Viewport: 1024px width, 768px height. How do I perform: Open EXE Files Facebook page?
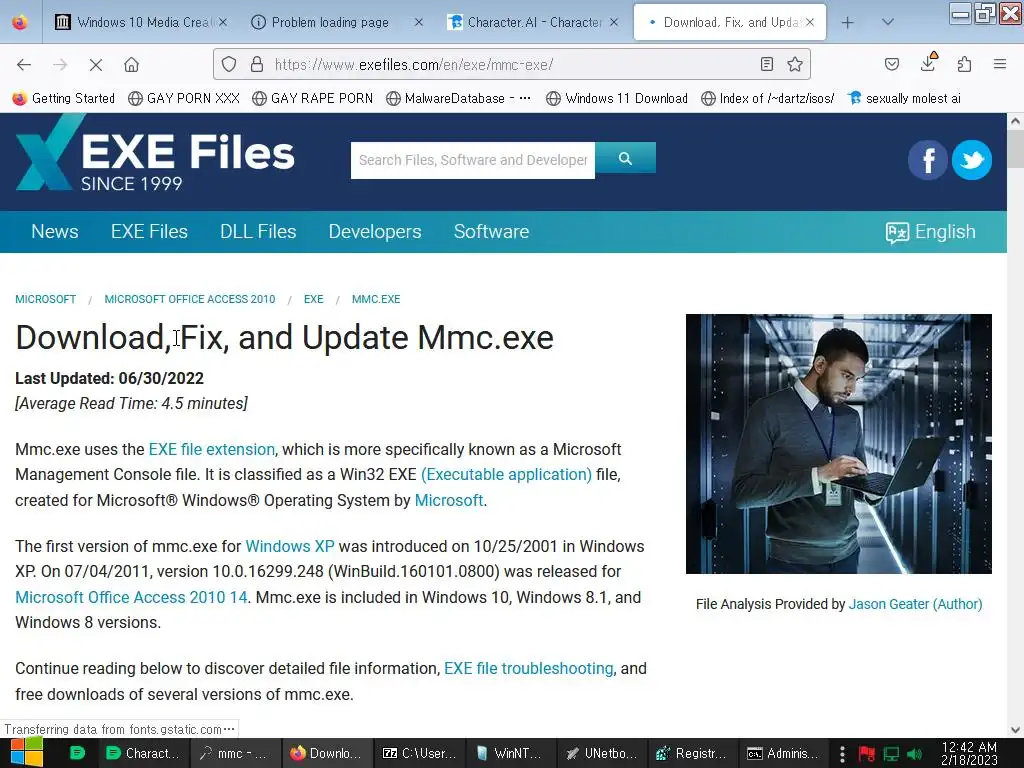pyautogui.click(x=927, y=160)
